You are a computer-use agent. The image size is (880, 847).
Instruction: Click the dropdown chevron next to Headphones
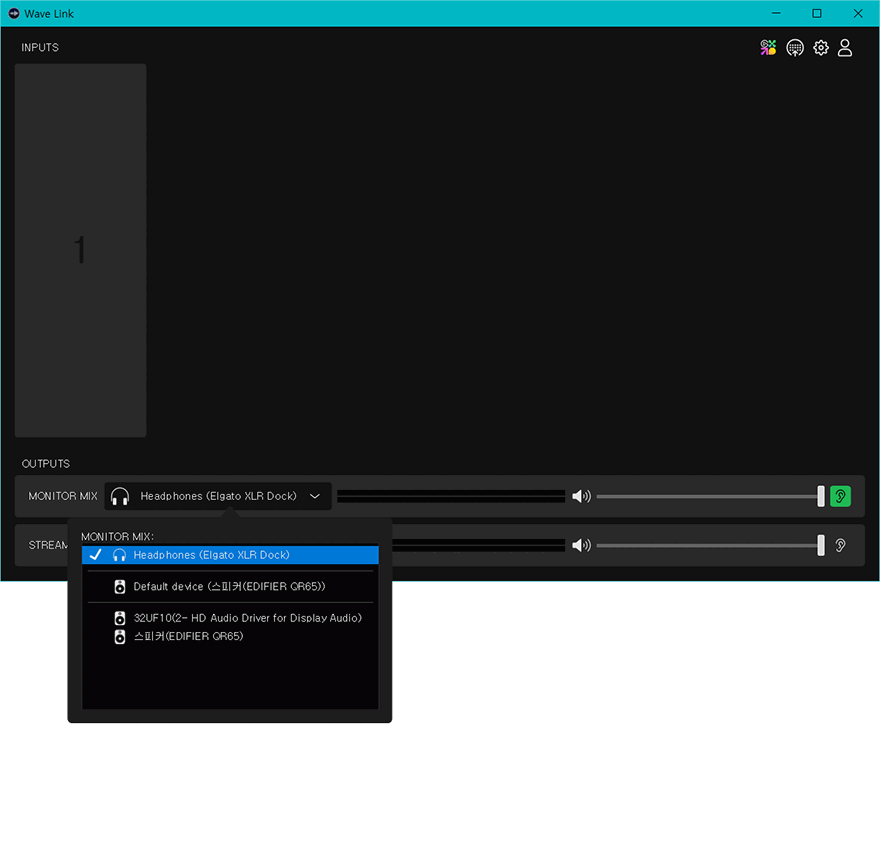point(315,496)
